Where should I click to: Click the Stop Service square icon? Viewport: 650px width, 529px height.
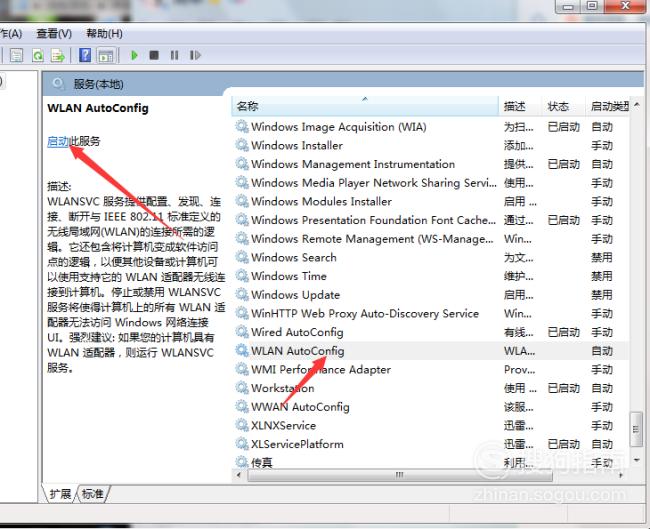coord(154,55)
